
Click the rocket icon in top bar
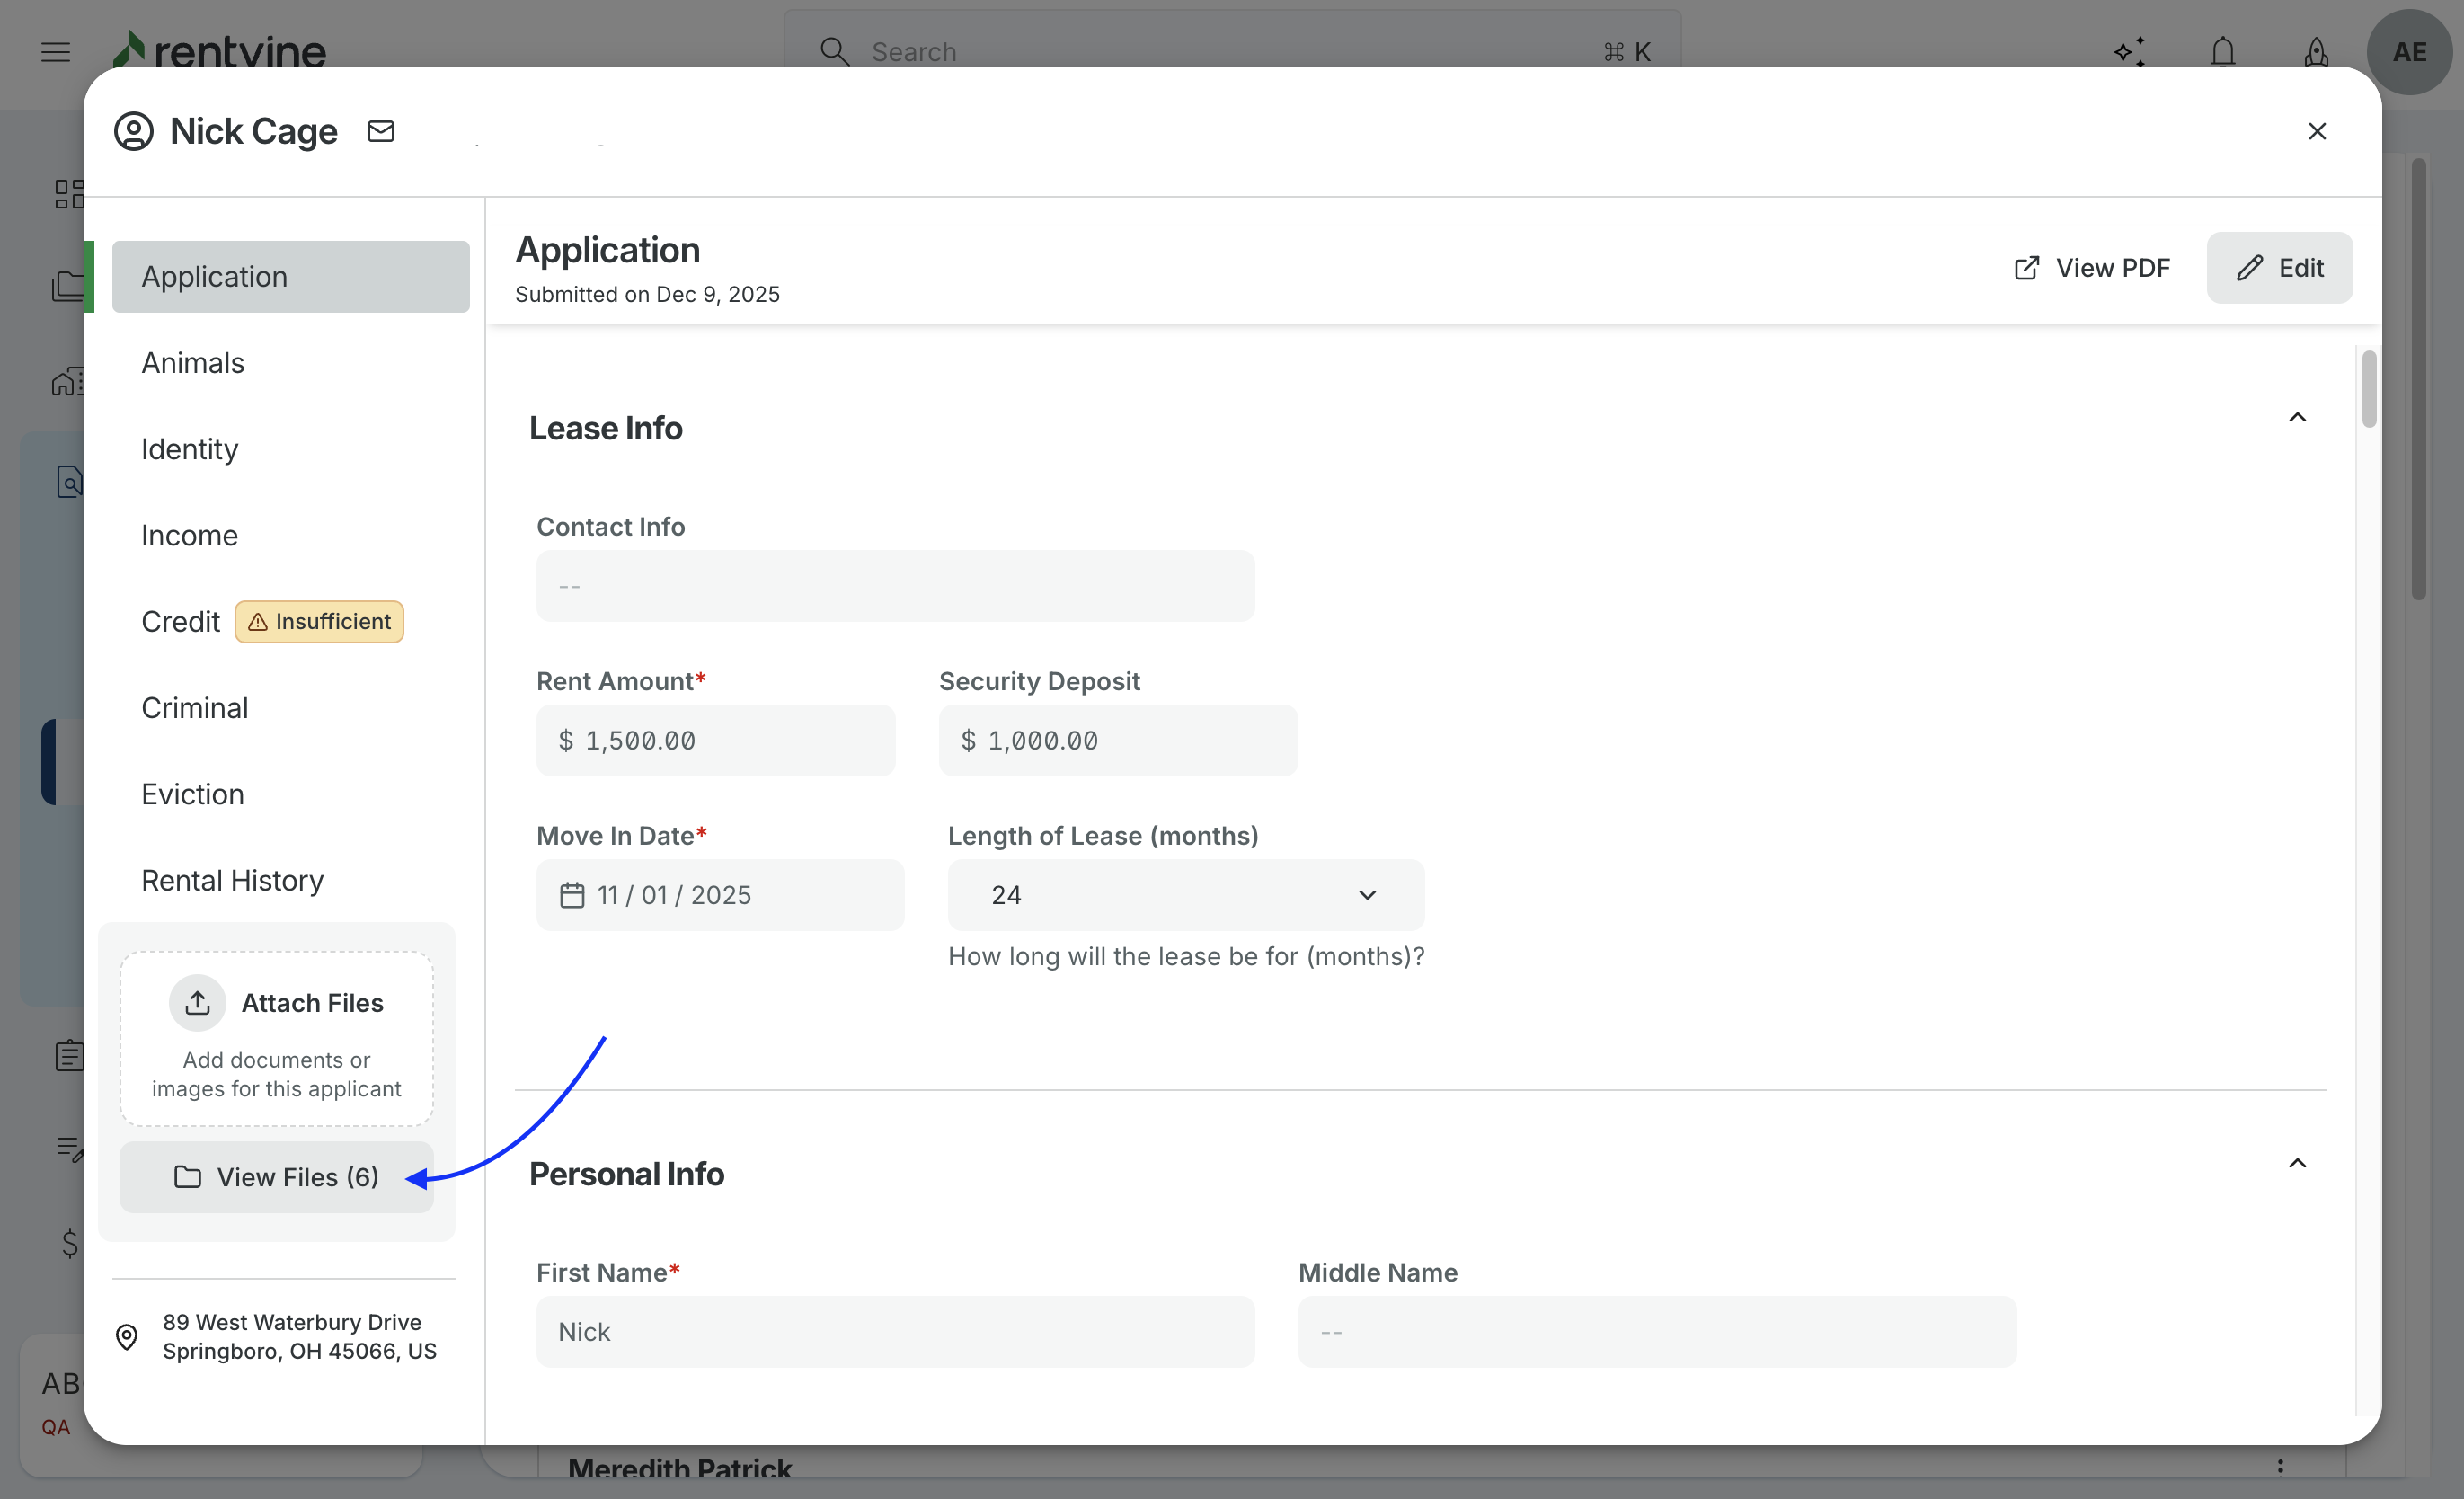[2316, 52]
